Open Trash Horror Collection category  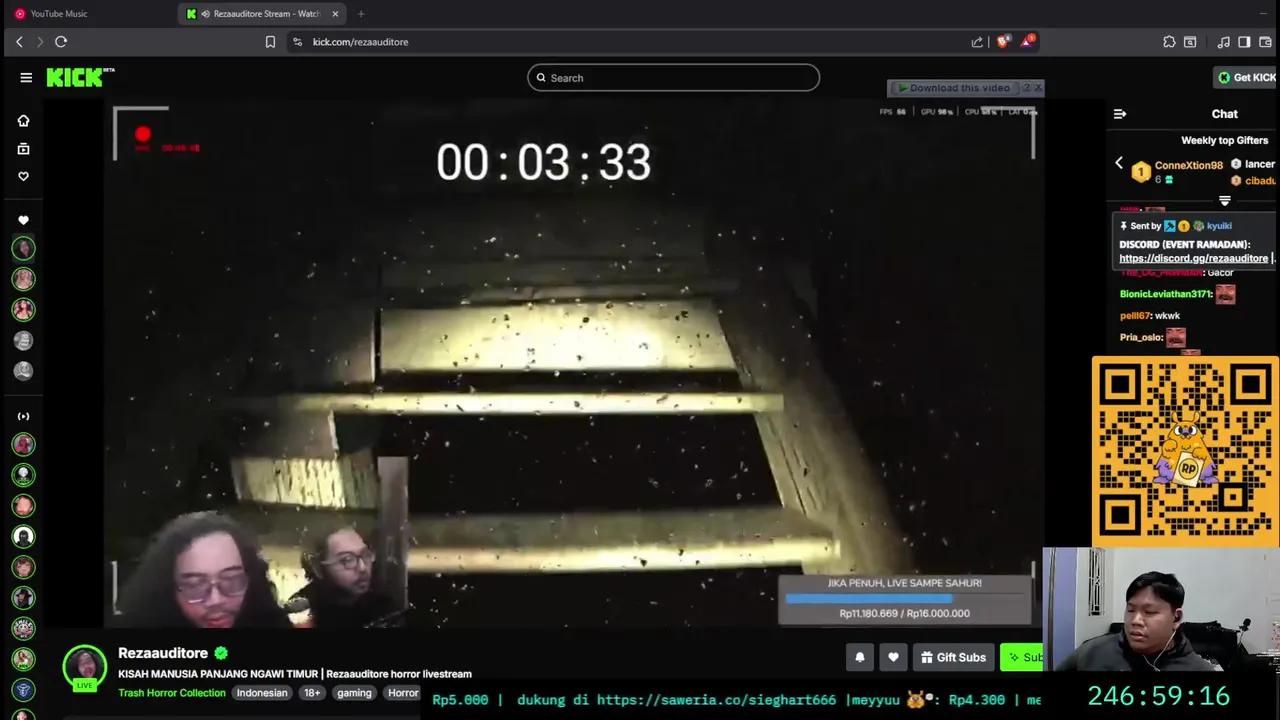[172, 693]
